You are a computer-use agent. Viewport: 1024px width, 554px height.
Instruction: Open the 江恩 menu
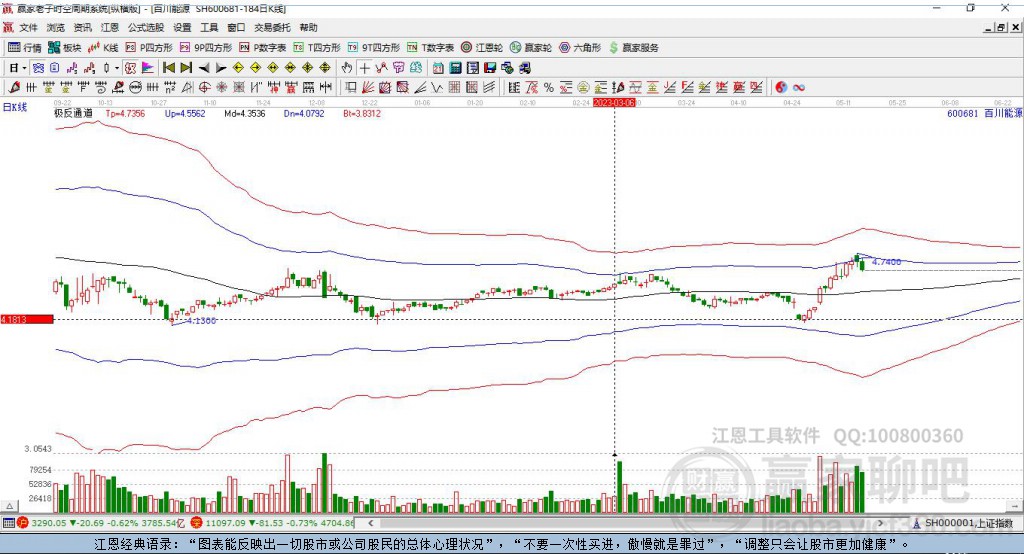[x=110, y=27]
